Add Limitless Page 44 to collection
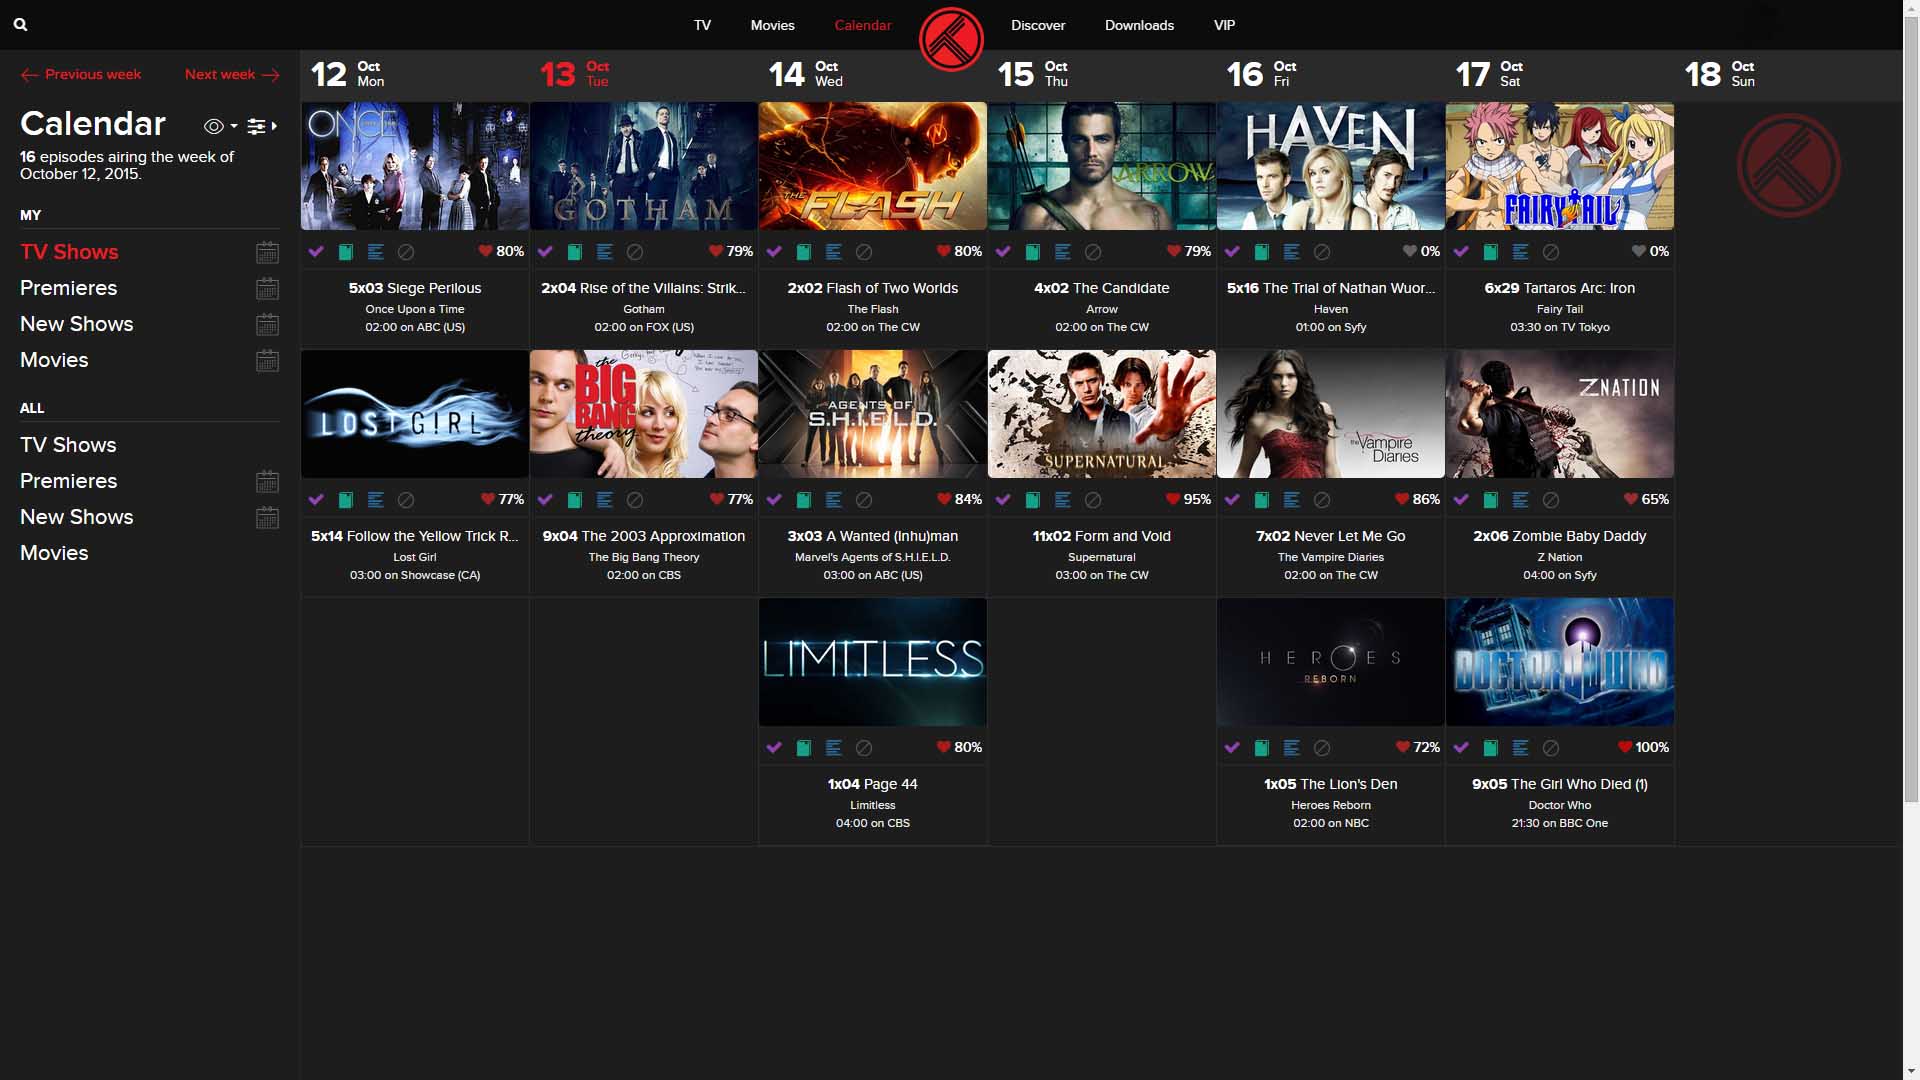Screen dimensions: 1920x1080 coord(804,748)
